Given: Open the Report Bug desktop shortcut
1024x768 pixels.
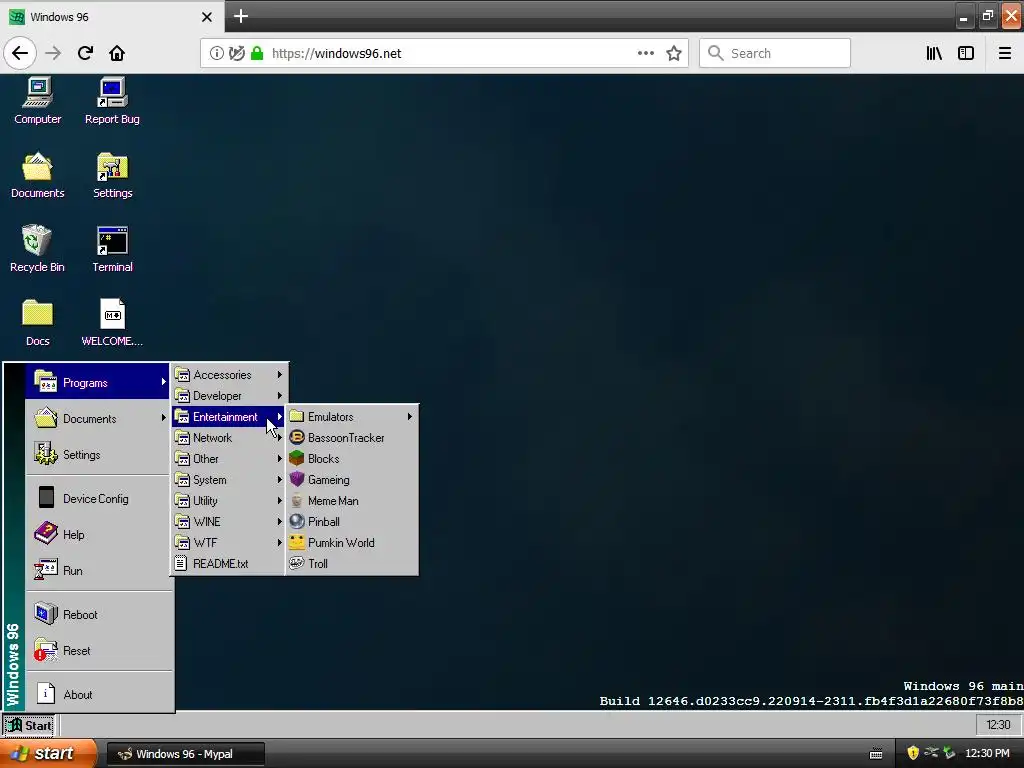Looking at the screenshot, I should click(112, 101).
